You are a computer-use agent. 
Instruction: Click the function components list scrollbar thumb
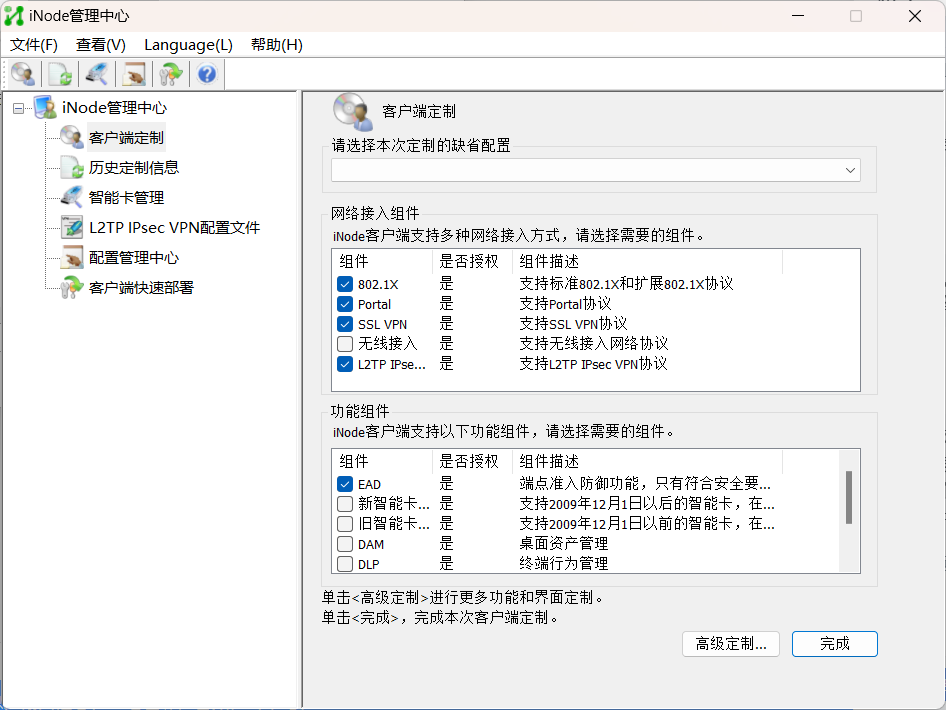849,498
